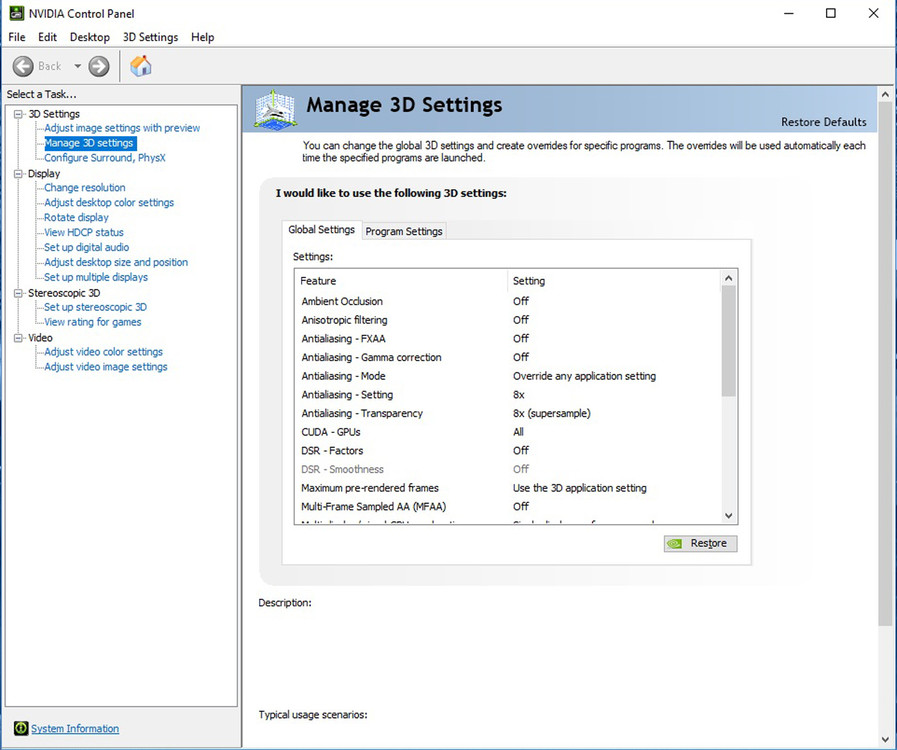Open Adjust desktop size and position
Screen dimensions: 897x750
click(116, 262)
